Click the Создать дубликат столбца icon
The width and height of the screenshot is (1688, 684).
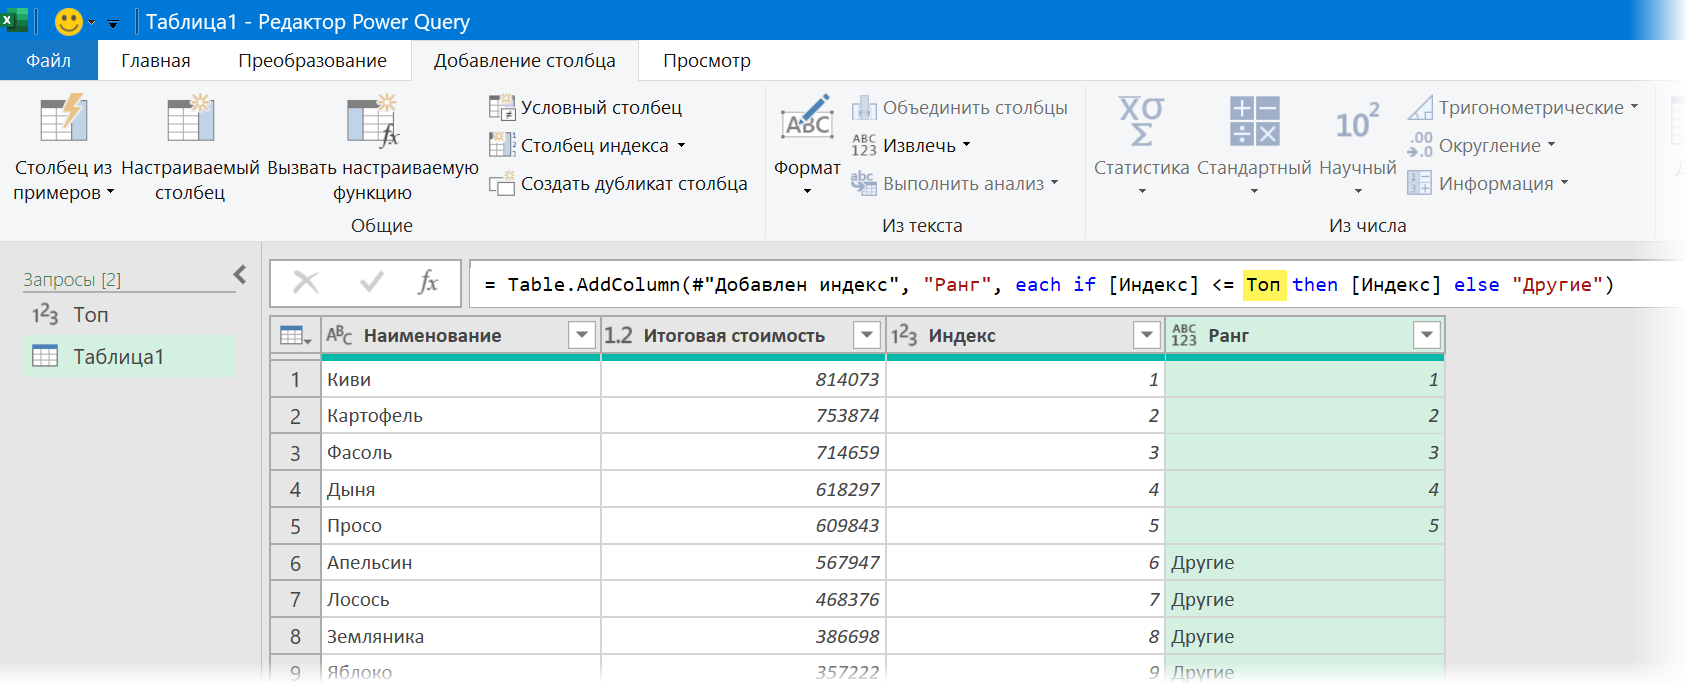pos(501,183)
